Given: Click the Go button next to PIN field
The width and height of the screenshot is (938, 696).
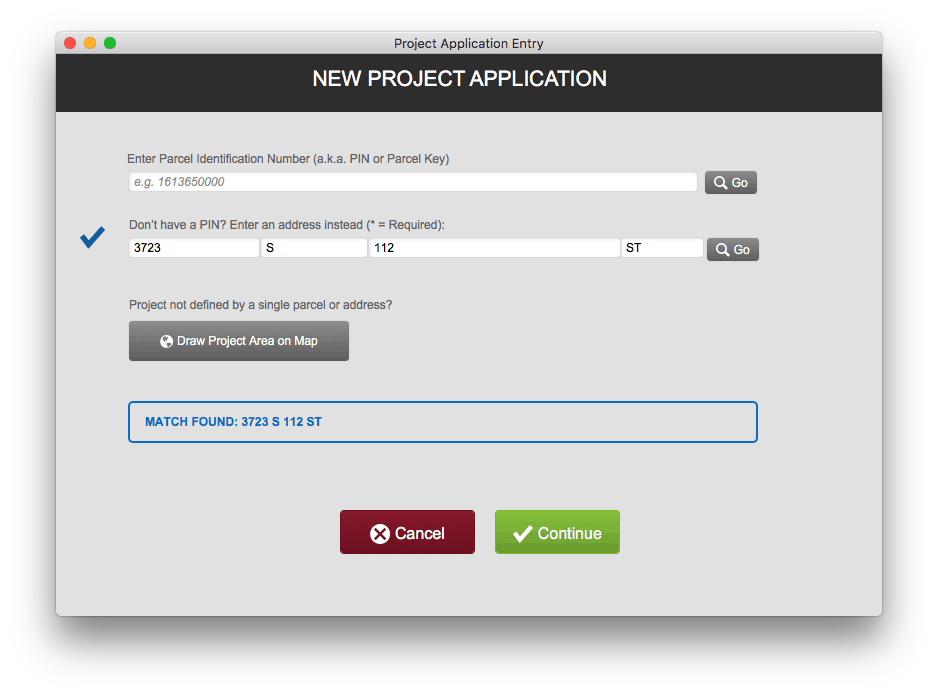Looking at the screenshot, I should coord(730,183).
